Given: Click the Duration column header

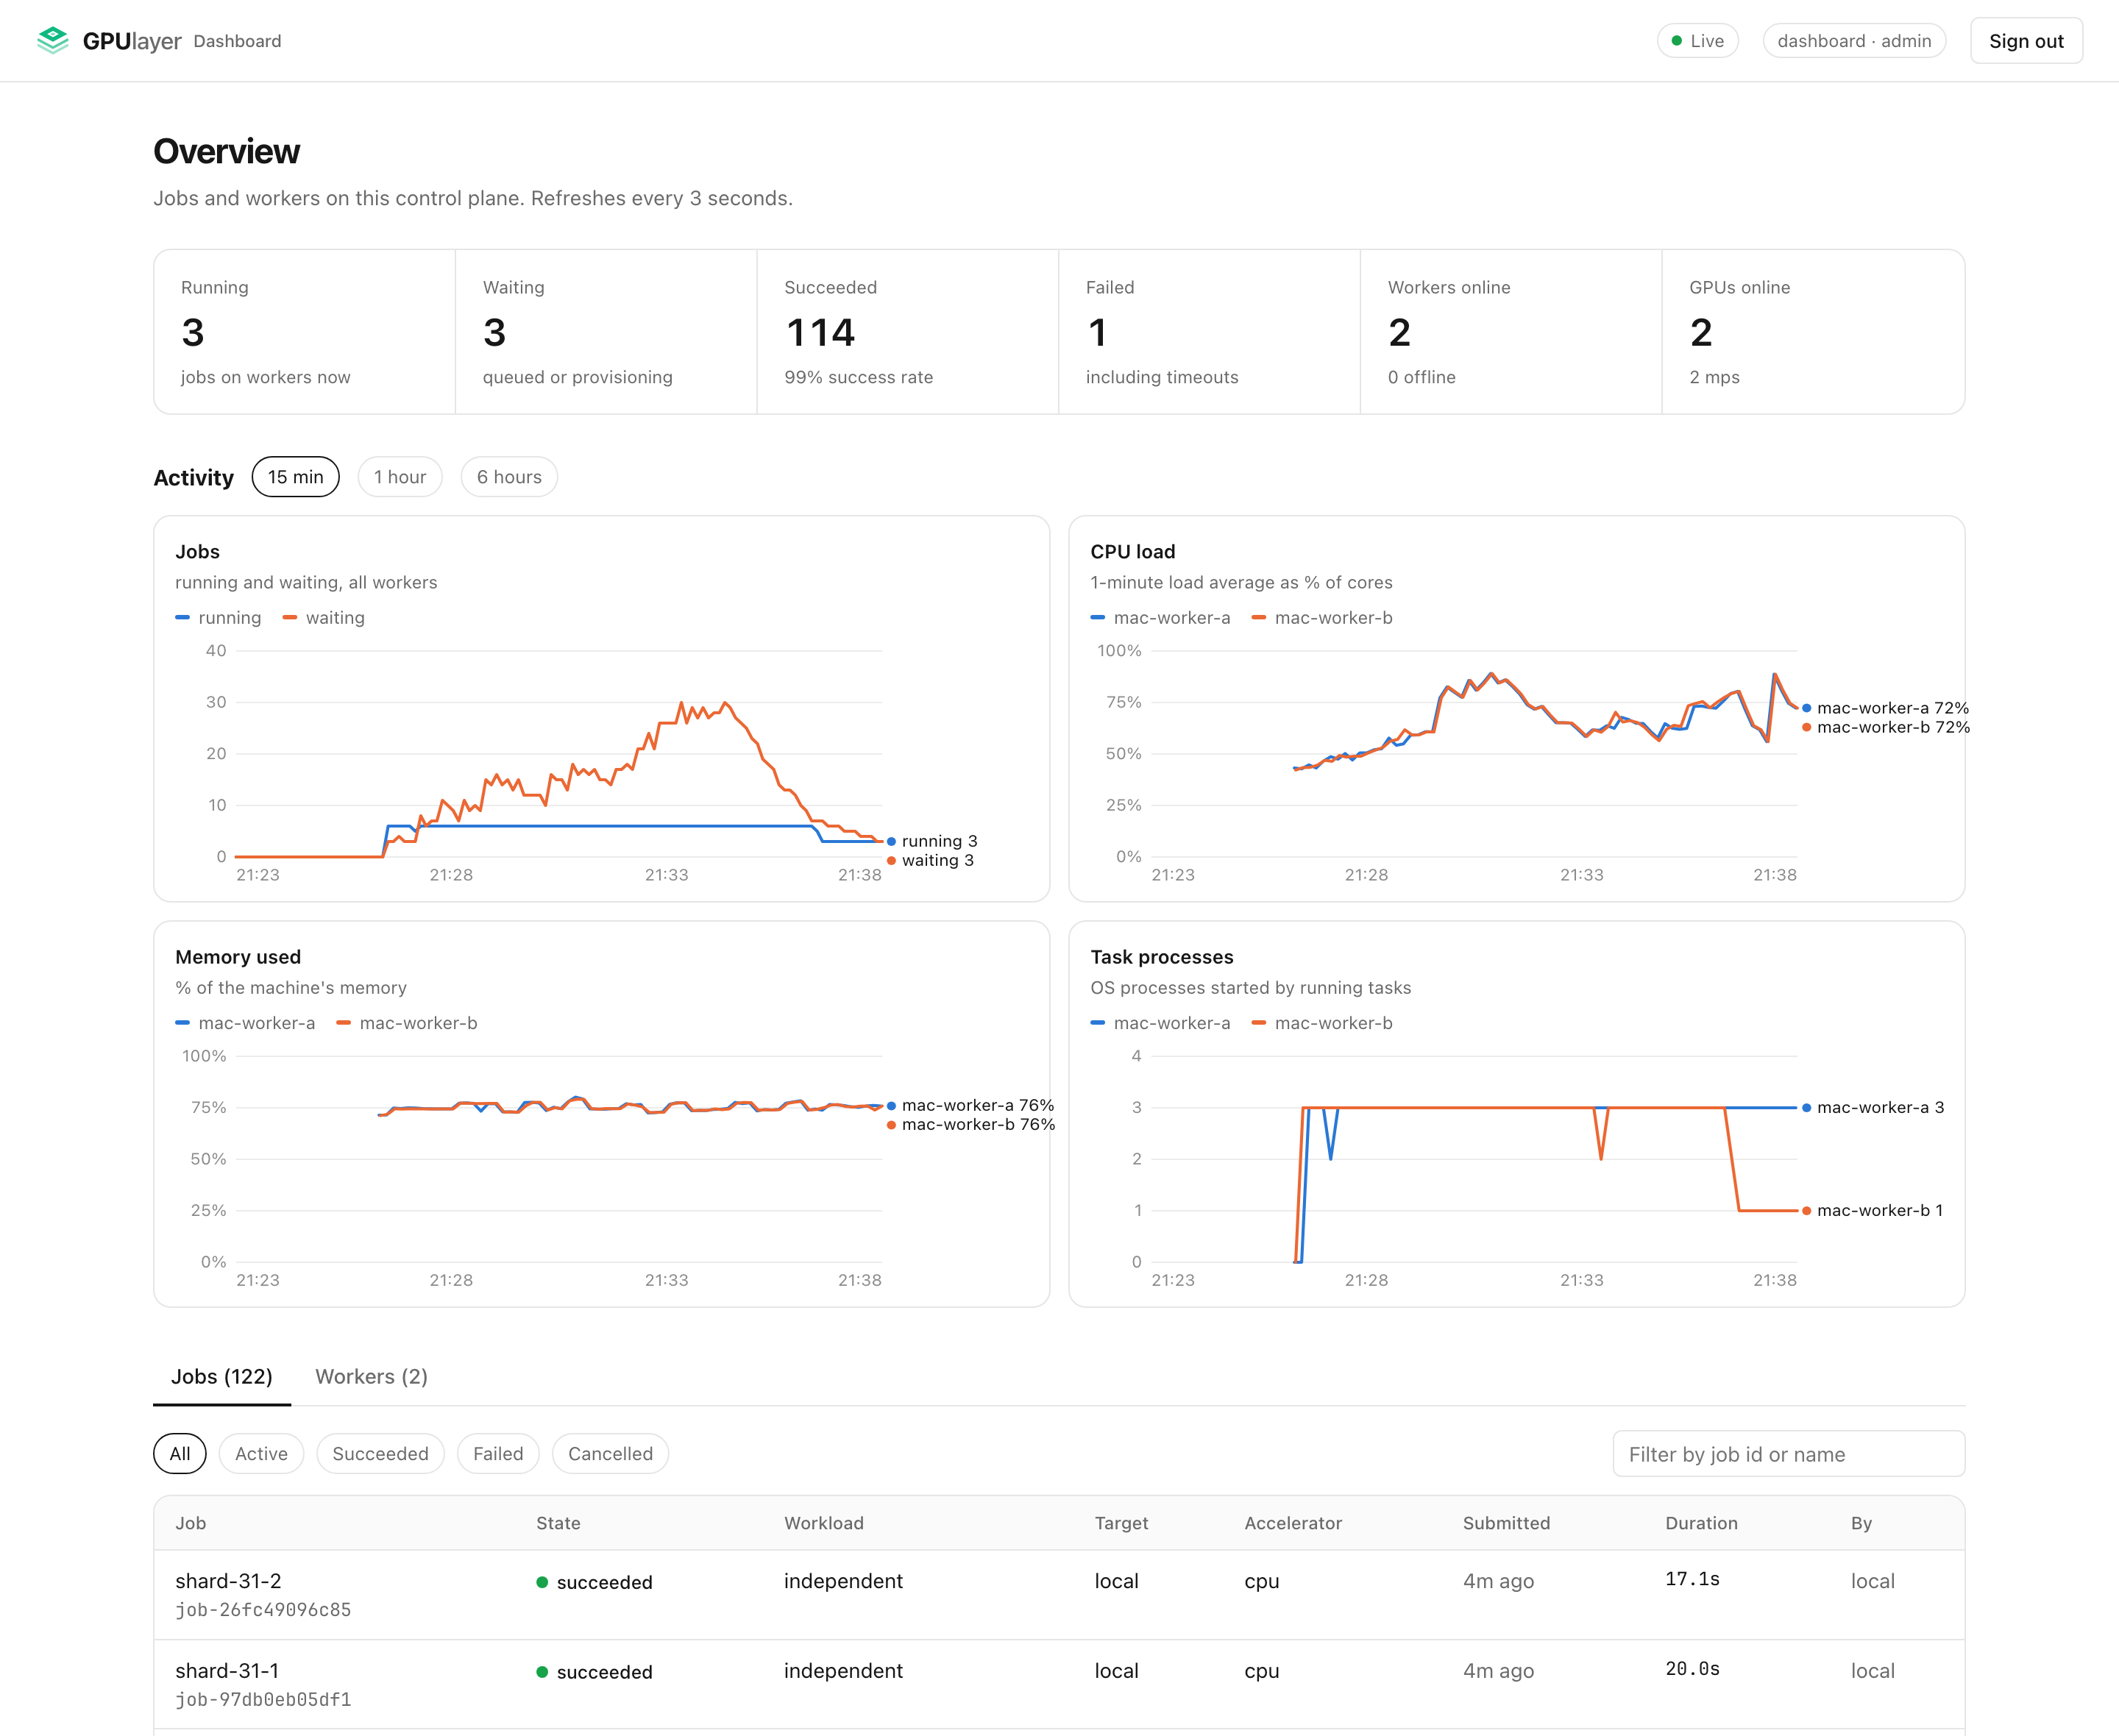Looking at the screenshot, I should point(1701,1523).
